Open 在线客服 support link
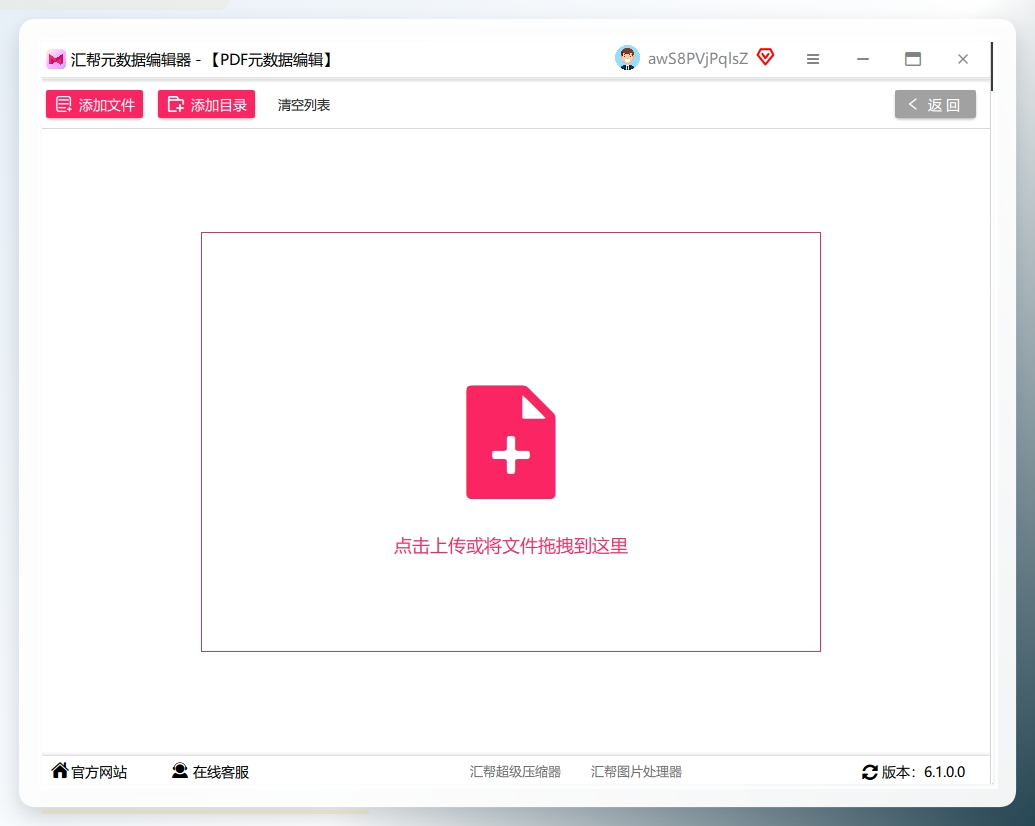This screenshot has height=826, width=1035. click(x=211, y=771)
